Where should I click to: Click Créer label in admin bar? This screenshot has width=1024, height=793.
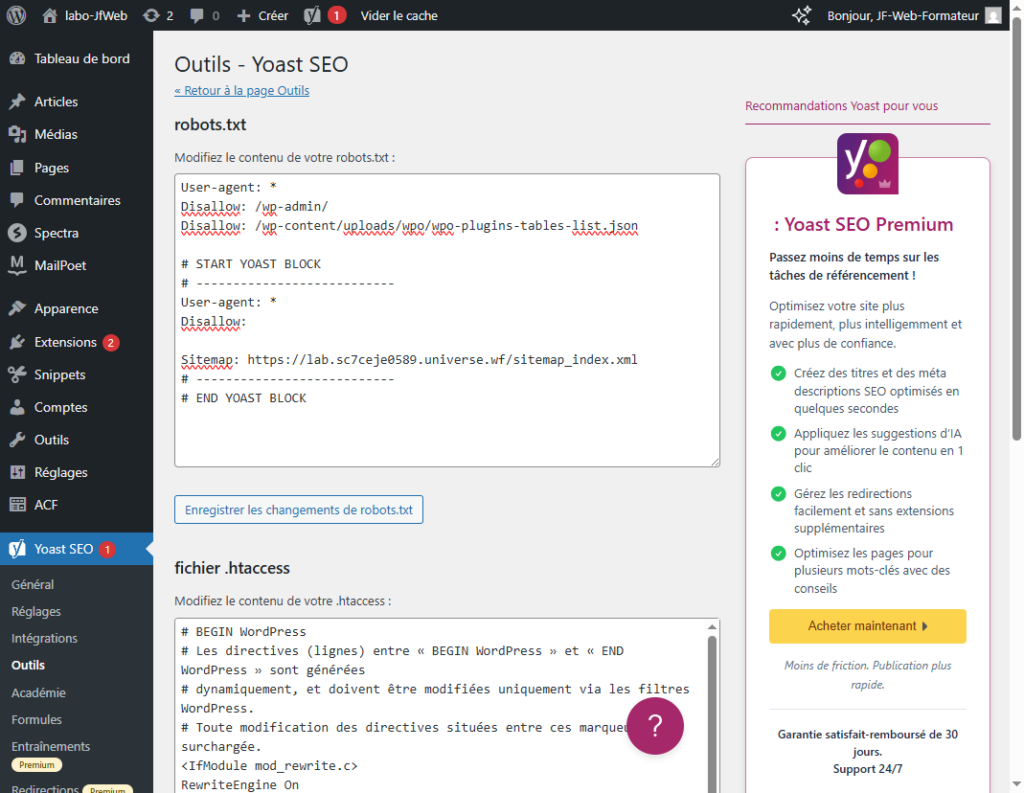click(x=273, y=16)
